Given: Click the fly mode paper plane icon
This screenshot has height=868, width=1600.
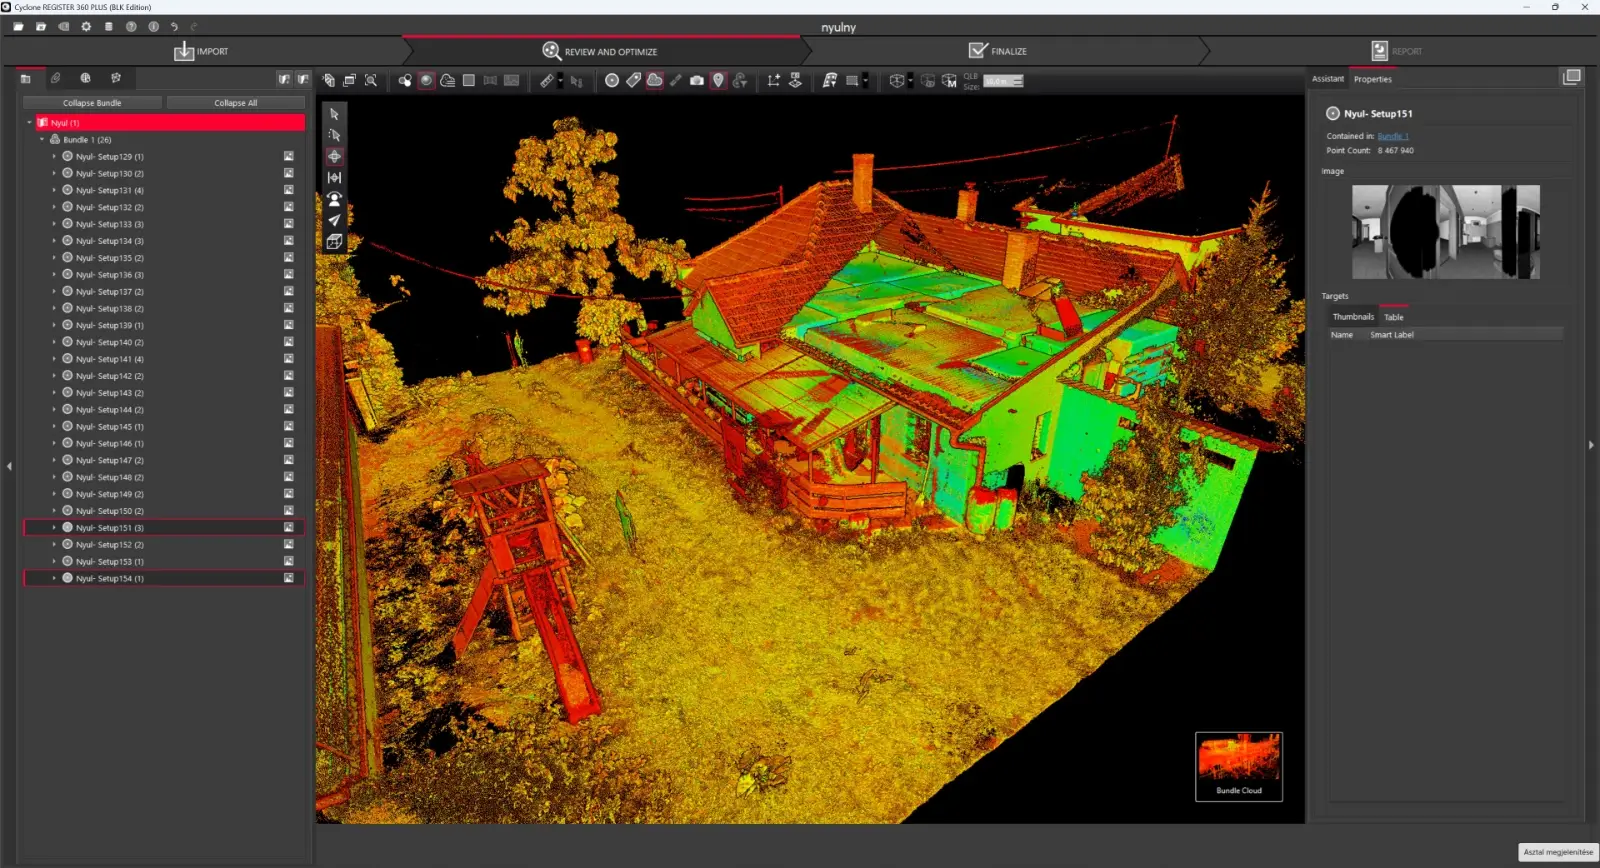Looking at the screenshot, I should [x=334, y=220].
